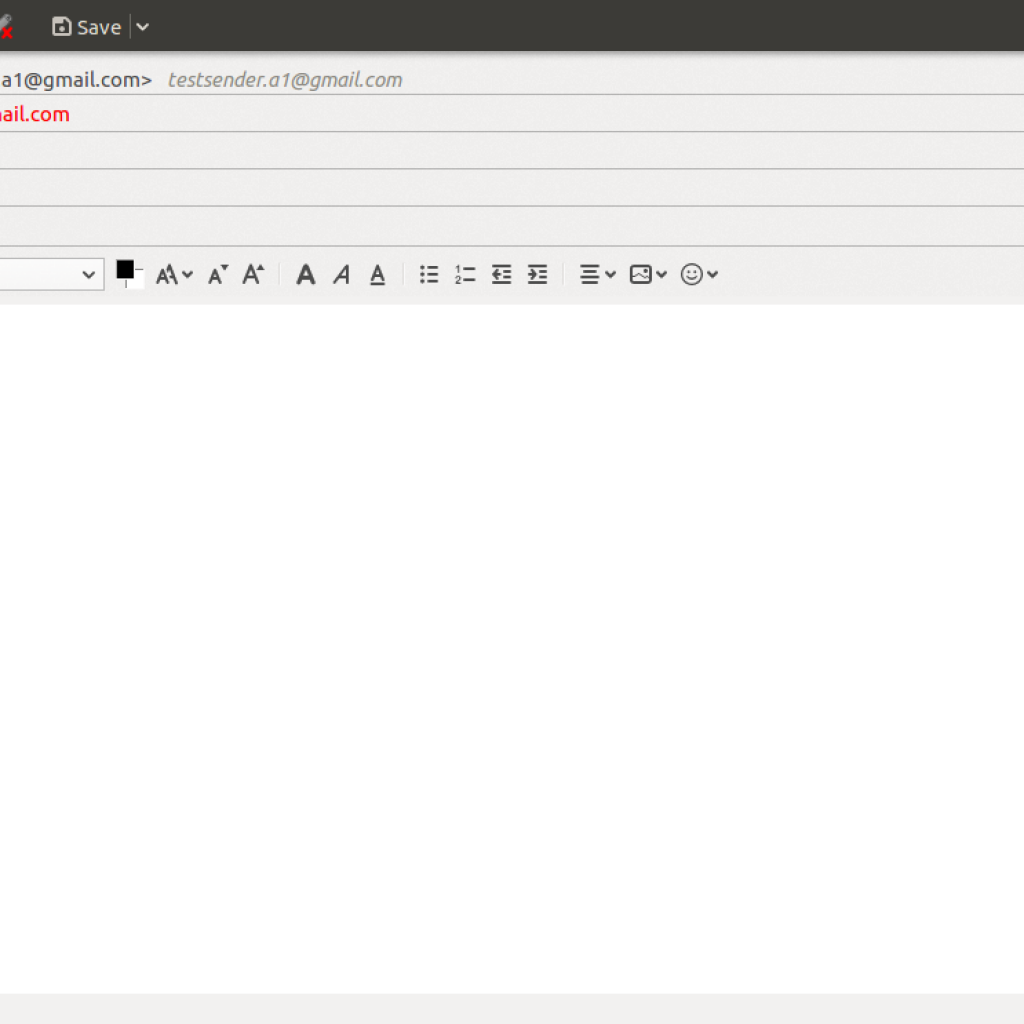Apply bulleted list

tap(429, 274)
